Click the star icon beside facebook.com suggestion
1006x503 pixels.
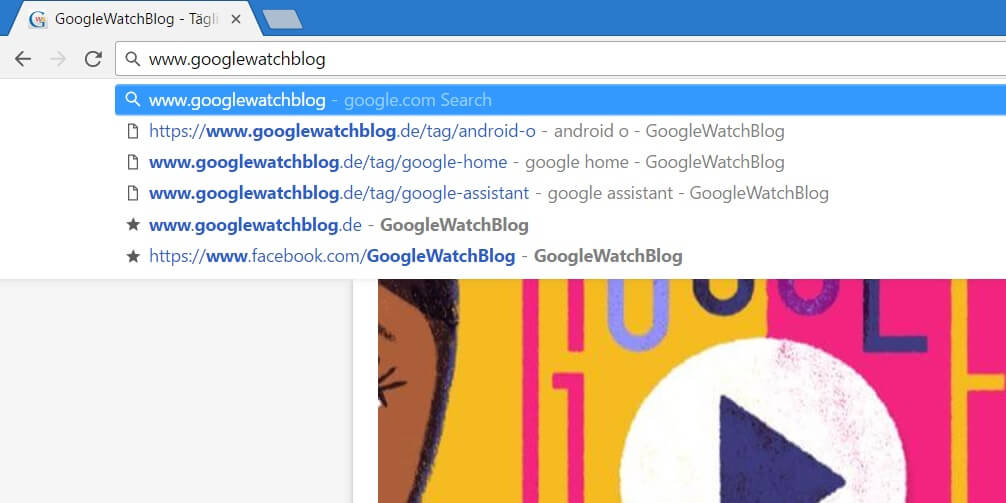(133, 256)
